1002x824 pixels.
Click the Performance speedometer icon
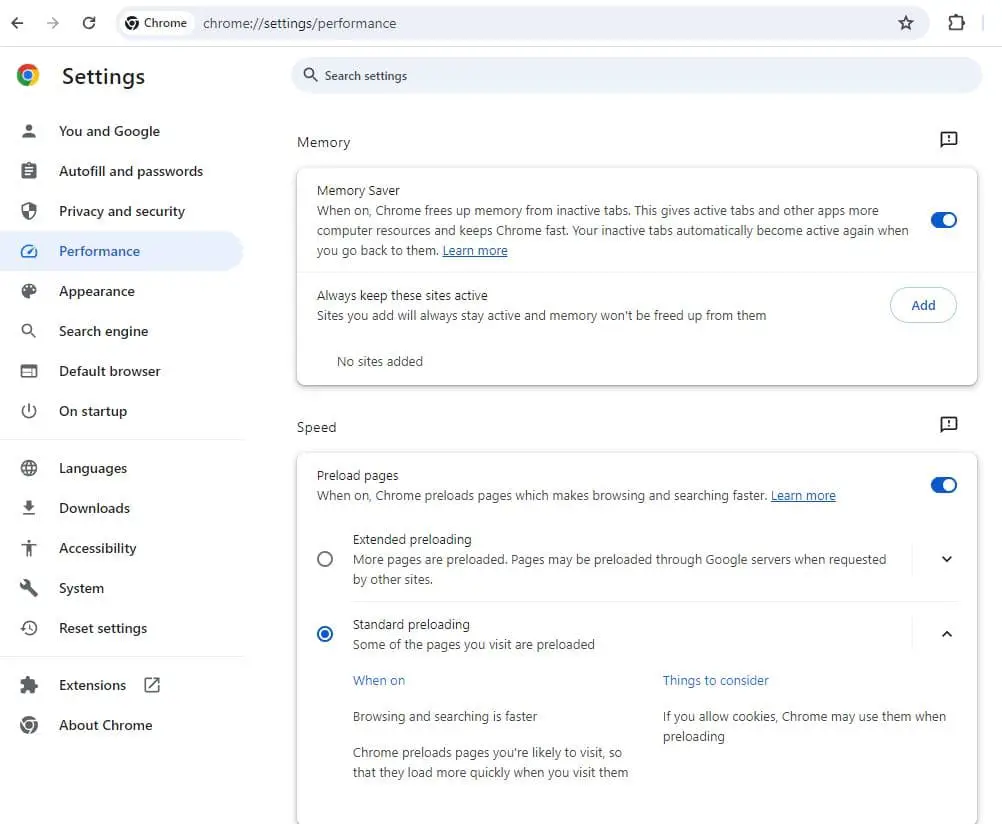click(29, 251)
